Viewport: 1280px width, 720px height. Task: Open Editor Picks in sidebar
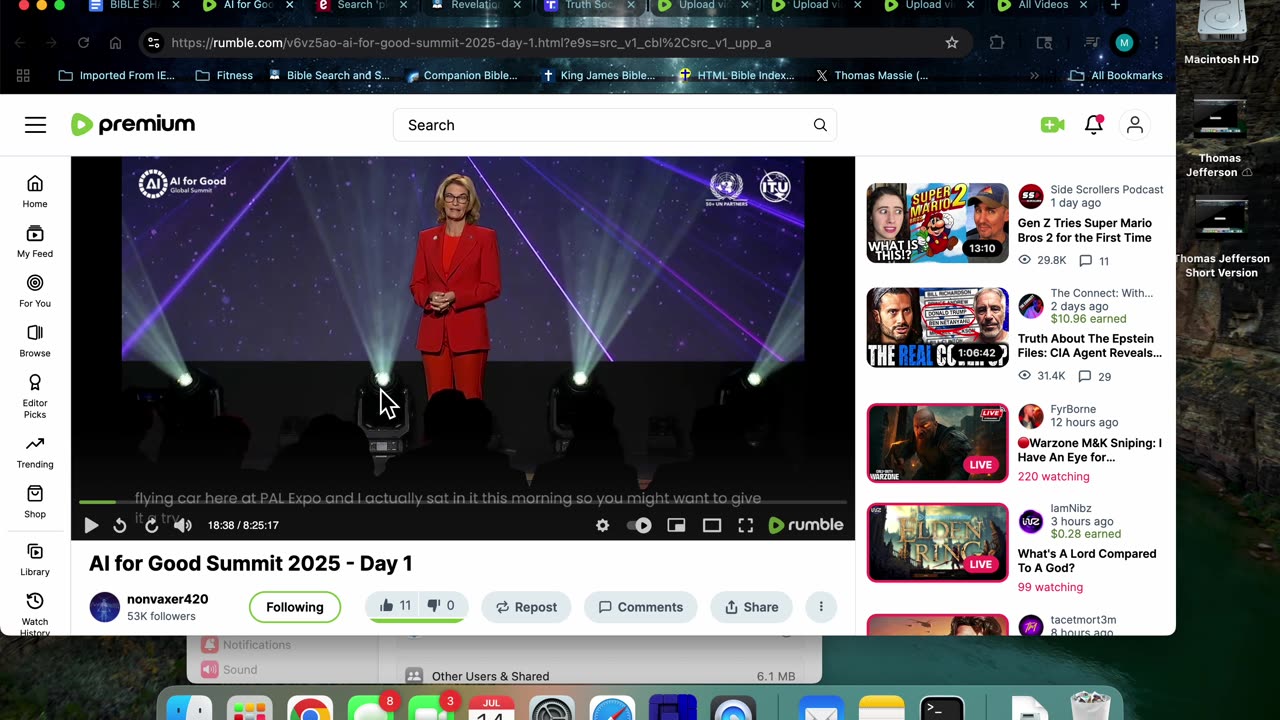(35, 396)
